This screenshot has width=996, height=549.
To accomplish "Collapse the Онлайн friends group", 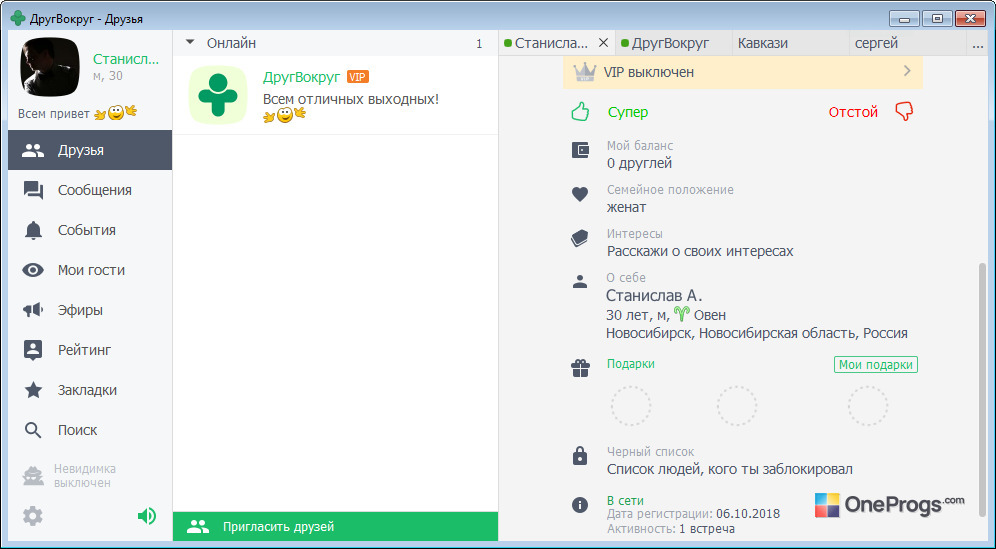I will 189,43.
